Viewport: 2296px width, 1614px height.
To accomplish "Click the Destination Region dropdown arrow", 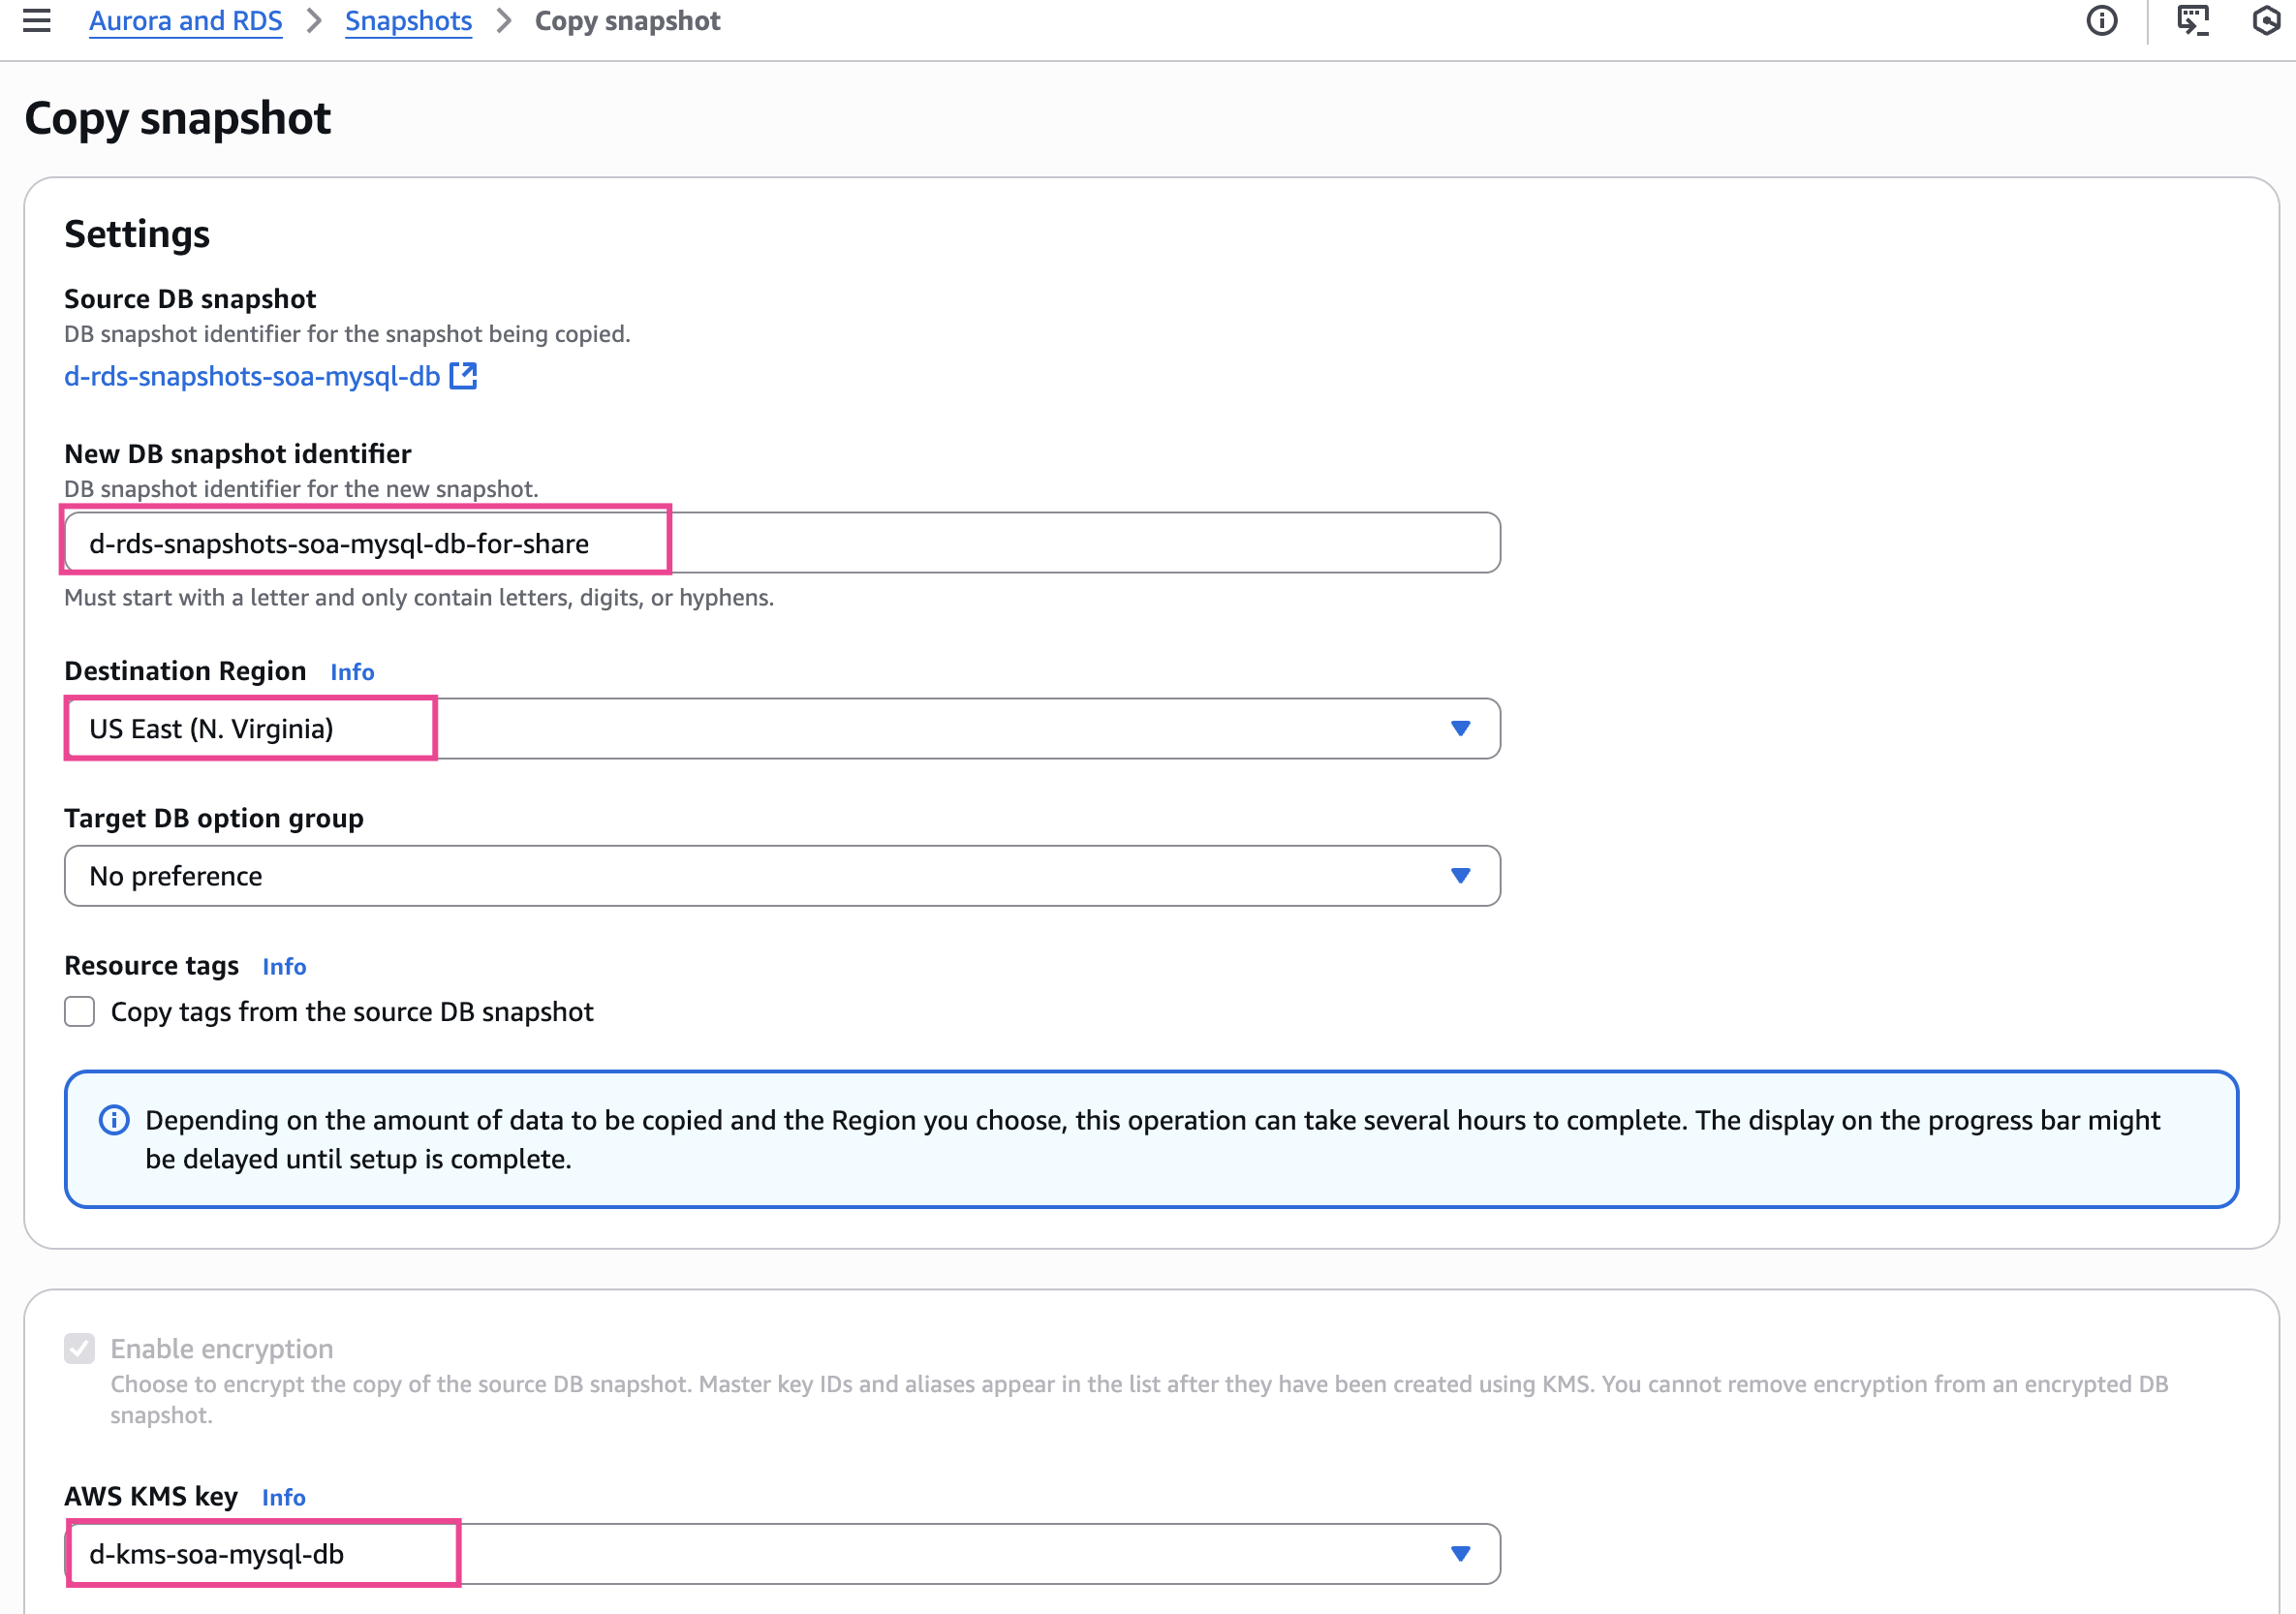I will tap(1460, 728).
